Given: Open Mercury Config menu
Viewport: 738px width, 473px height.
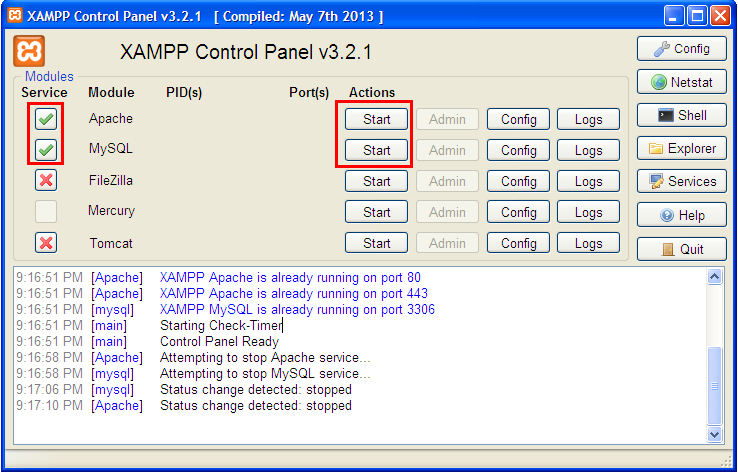Looking at the screenshot, I should [518, 212].
